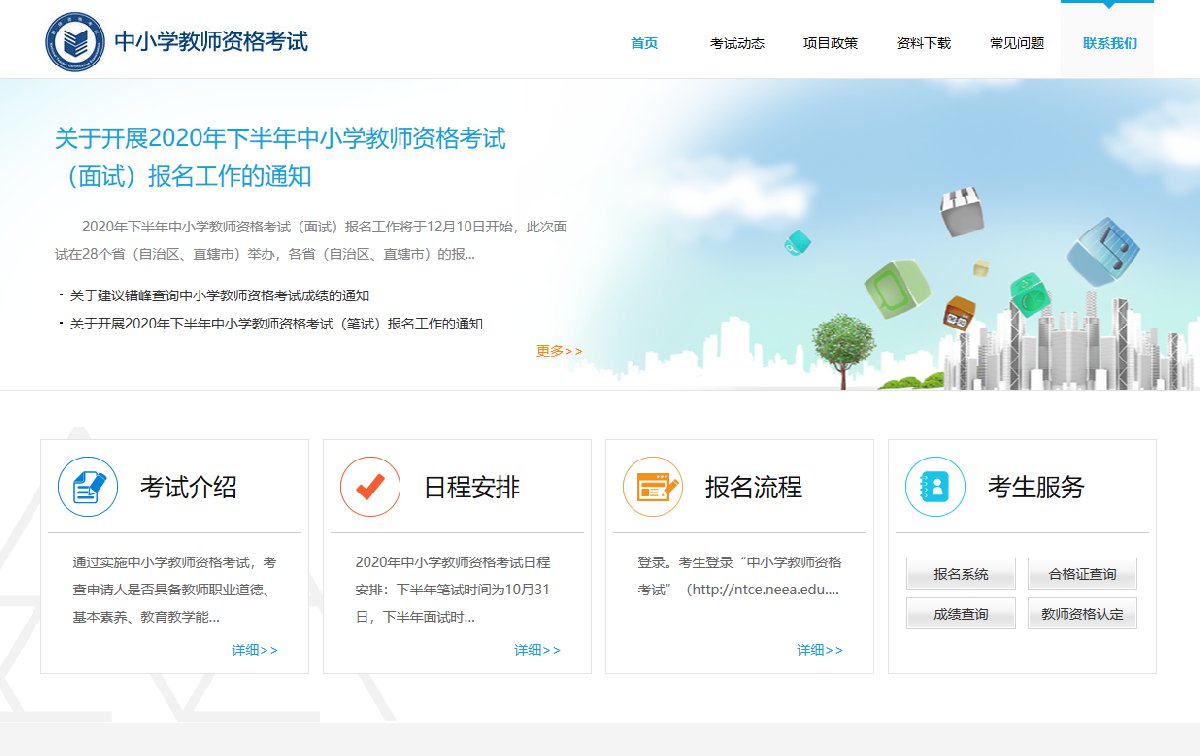Open the 联系我们 tab
This screenshot has height=756, width=1200.
1109,43
